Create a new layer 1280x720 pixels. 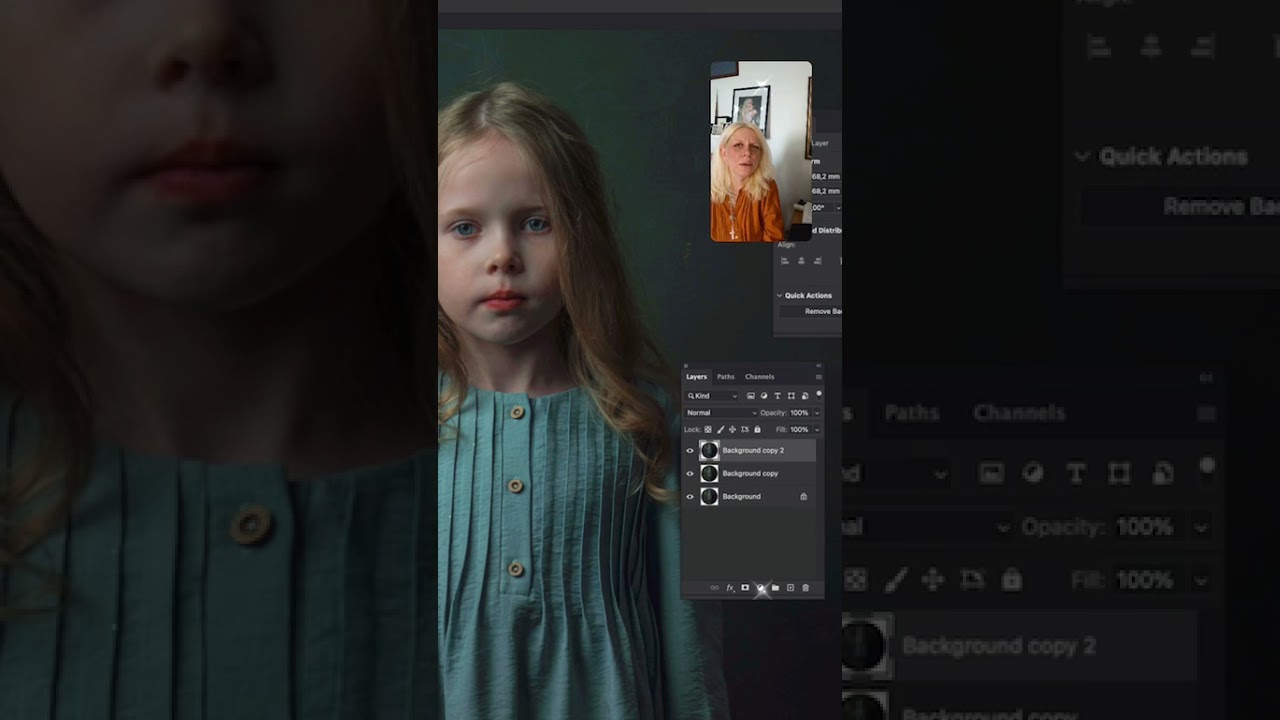coord(790,588)
